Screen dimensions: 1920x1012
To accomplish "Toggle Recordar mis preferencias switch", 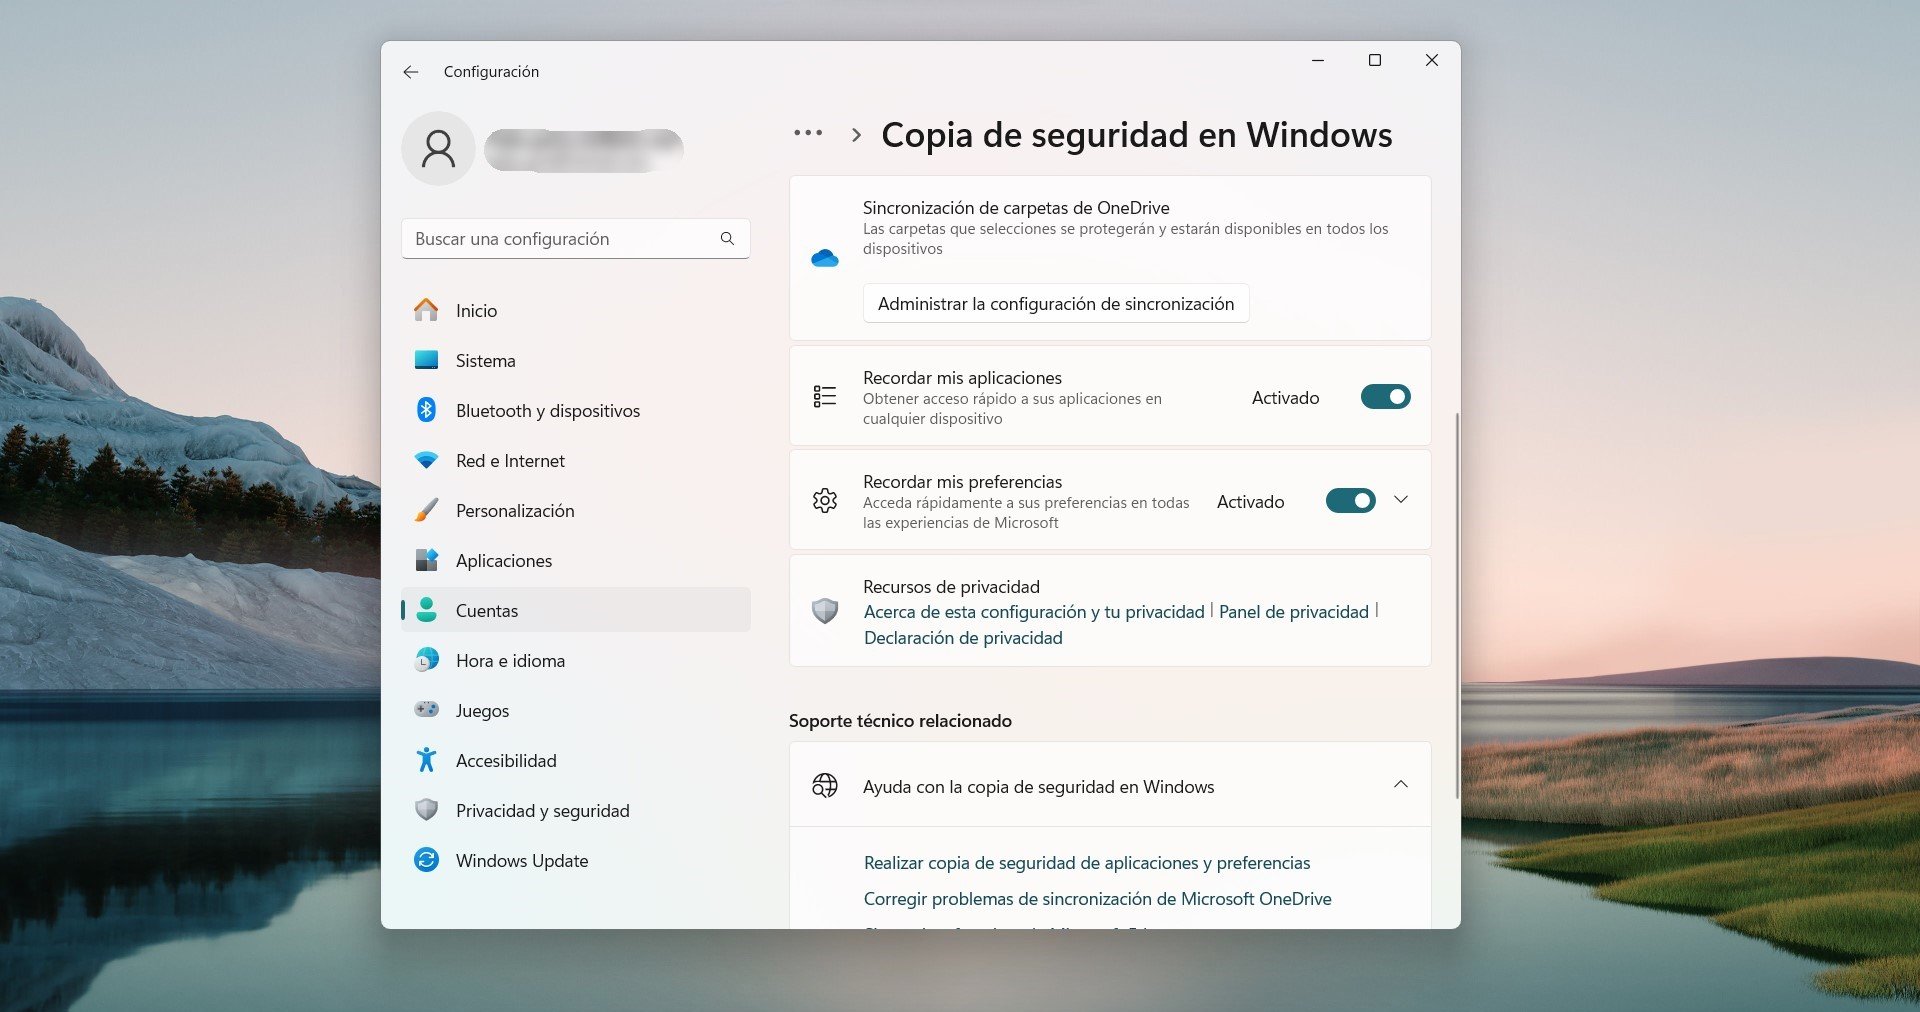I will (1350, 500).
